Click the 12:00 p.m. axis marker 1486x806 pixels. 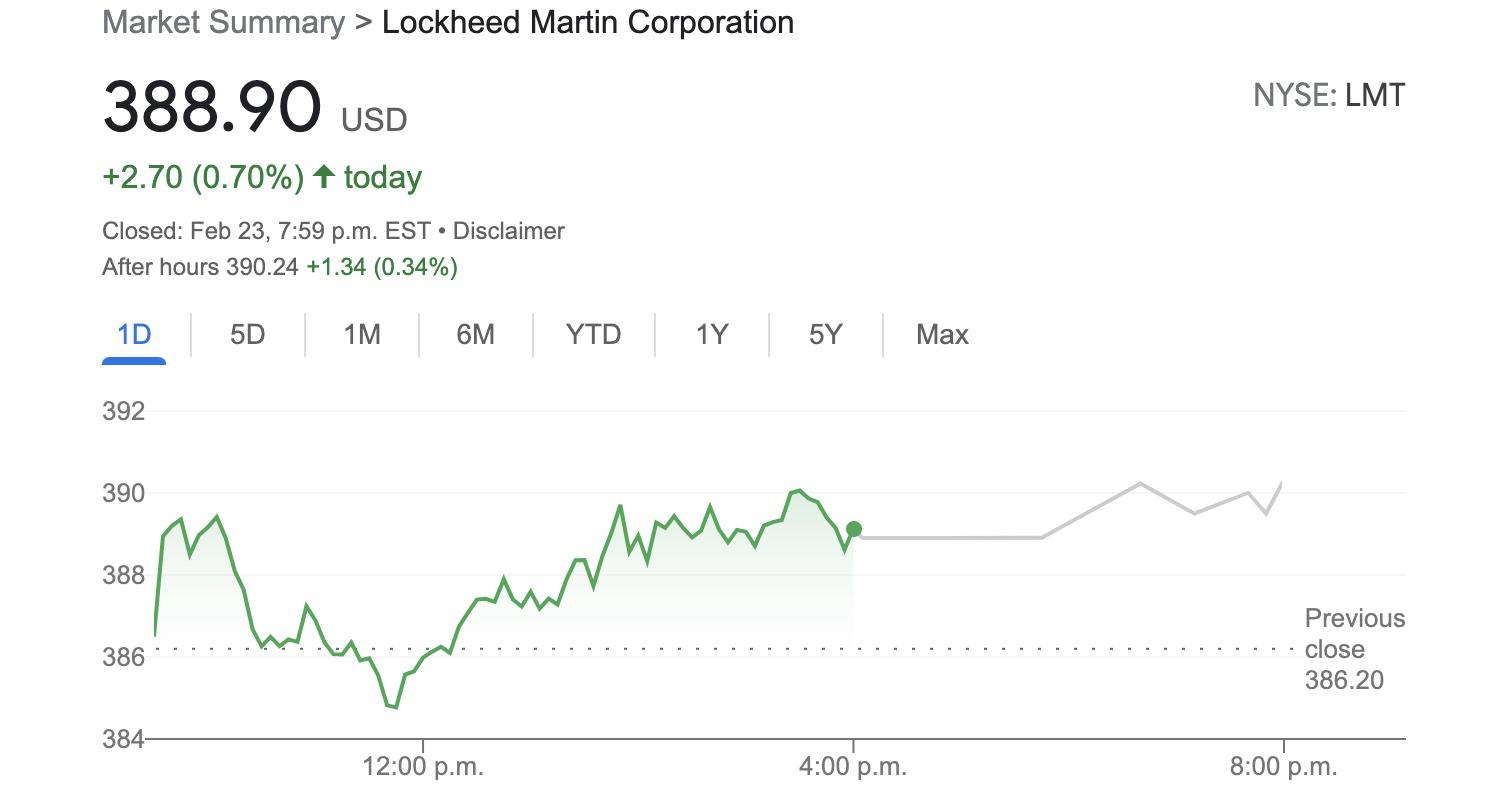tap(423, 767)
